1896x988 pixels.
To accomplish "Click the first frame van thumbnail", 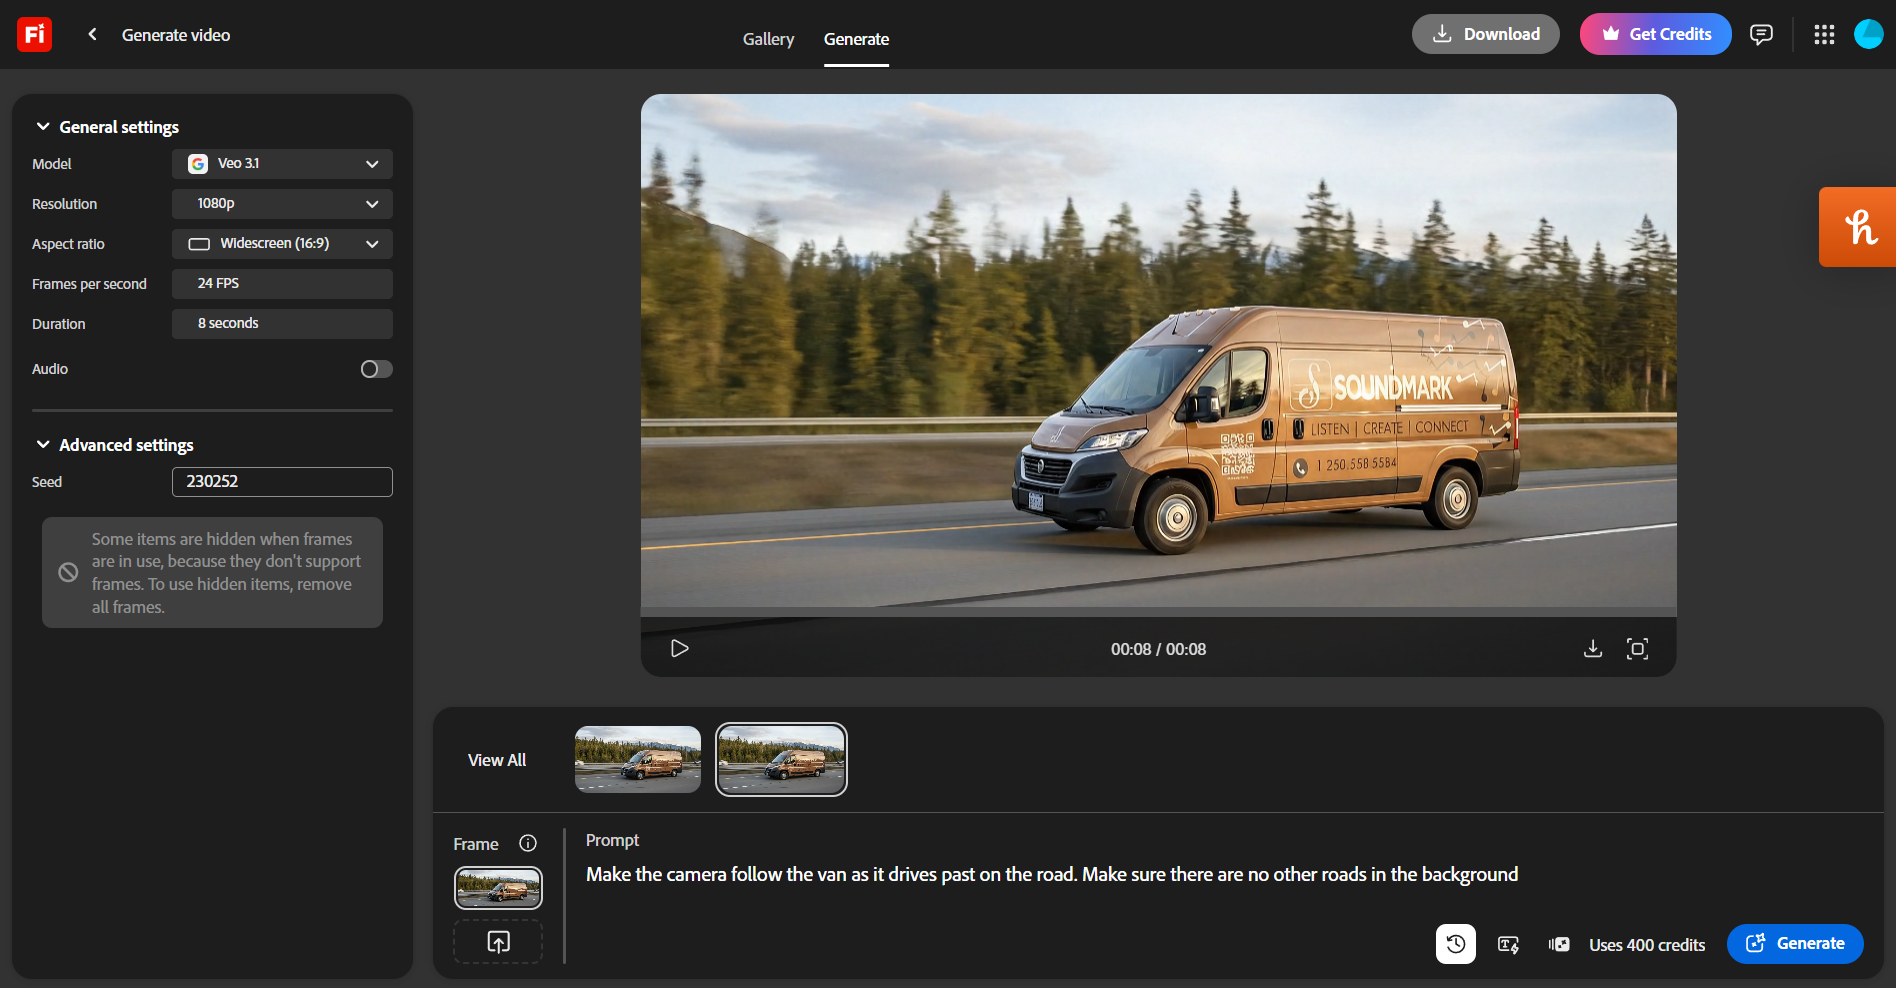I will [x=498, y=887].
